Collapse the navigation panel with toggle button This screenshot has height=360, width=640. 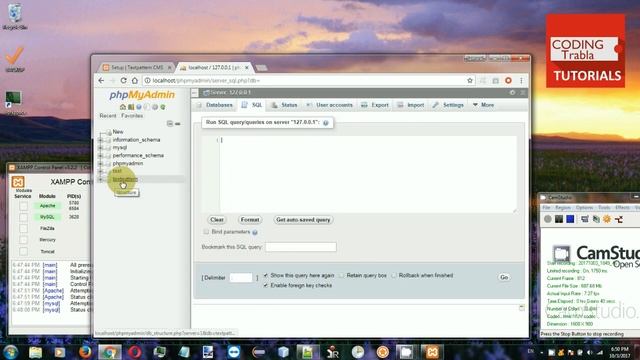coord(195,93)
